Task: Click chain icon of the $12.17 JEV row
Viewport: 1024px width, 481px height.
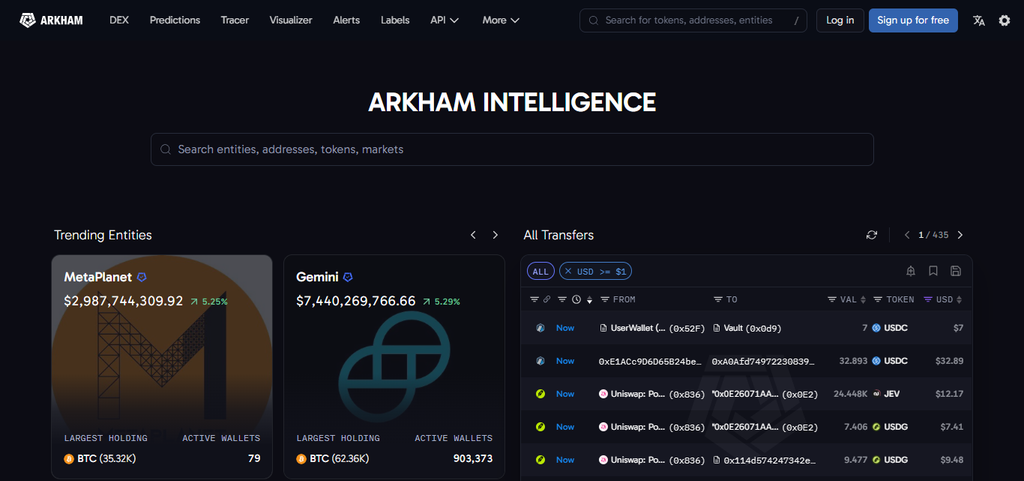Action: (x=540, y=394)
